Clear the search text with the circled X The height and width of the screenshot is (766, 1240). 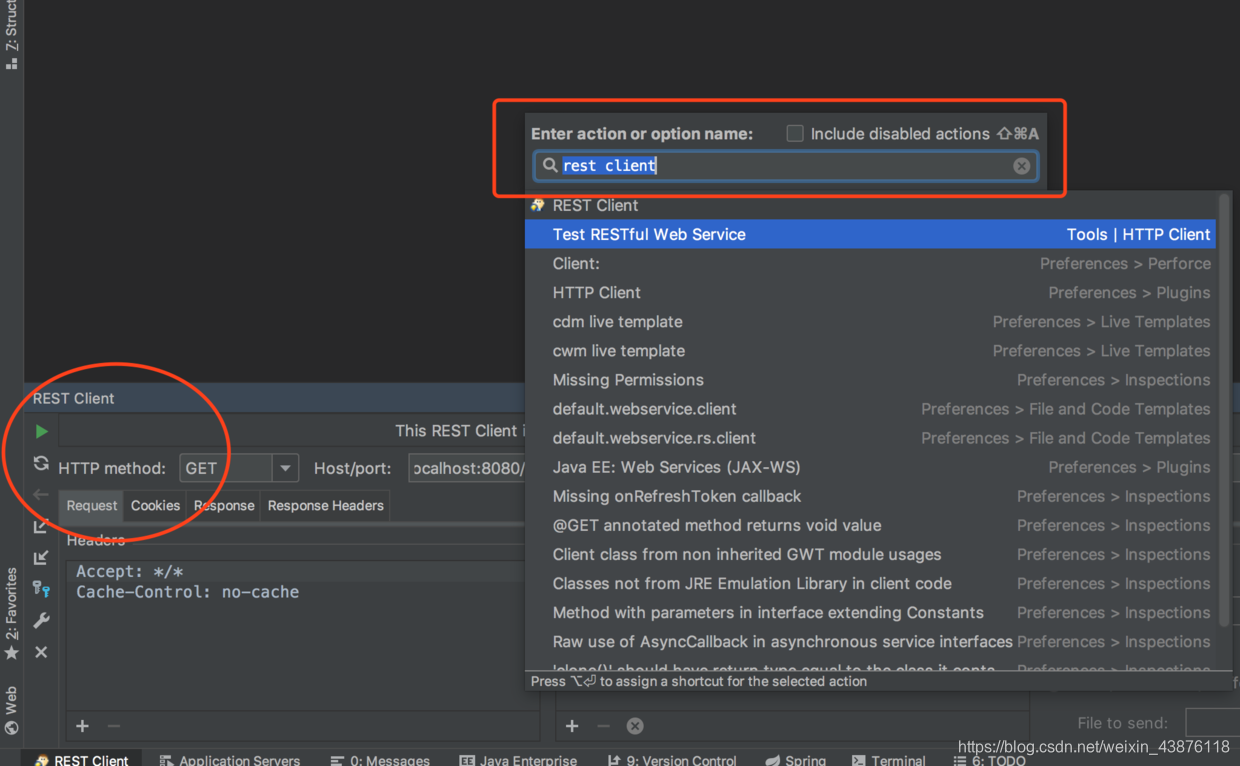tap(1021, 166)
